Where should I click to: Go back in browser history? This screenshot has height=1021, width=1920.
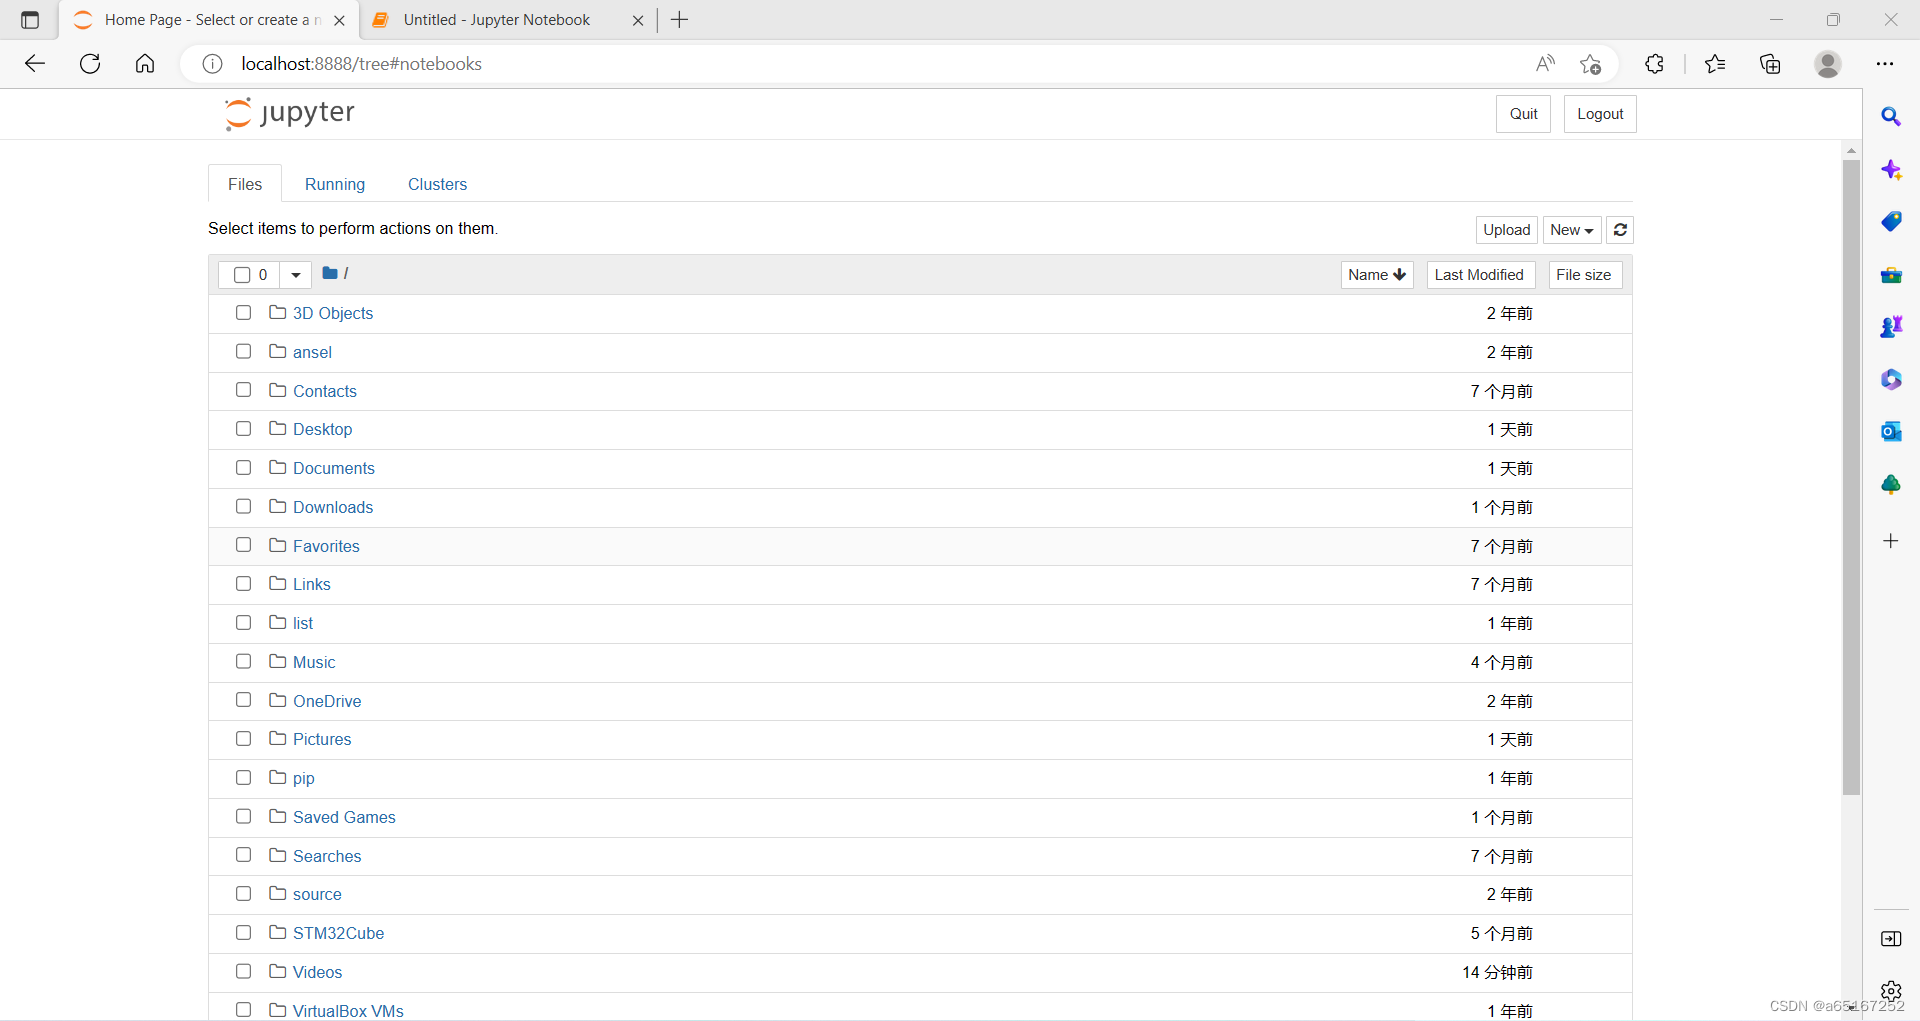[35, 64]
